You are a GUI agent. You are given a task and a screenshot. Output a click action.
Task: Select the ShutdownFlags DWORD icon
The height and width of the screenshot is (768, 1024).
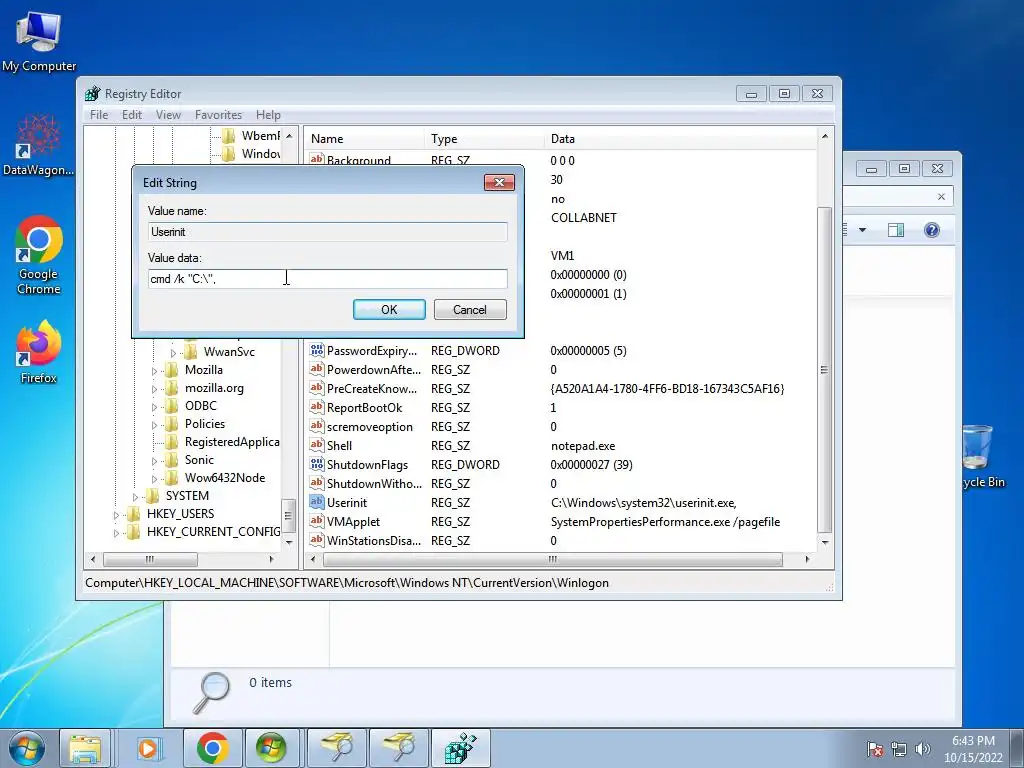317,464
